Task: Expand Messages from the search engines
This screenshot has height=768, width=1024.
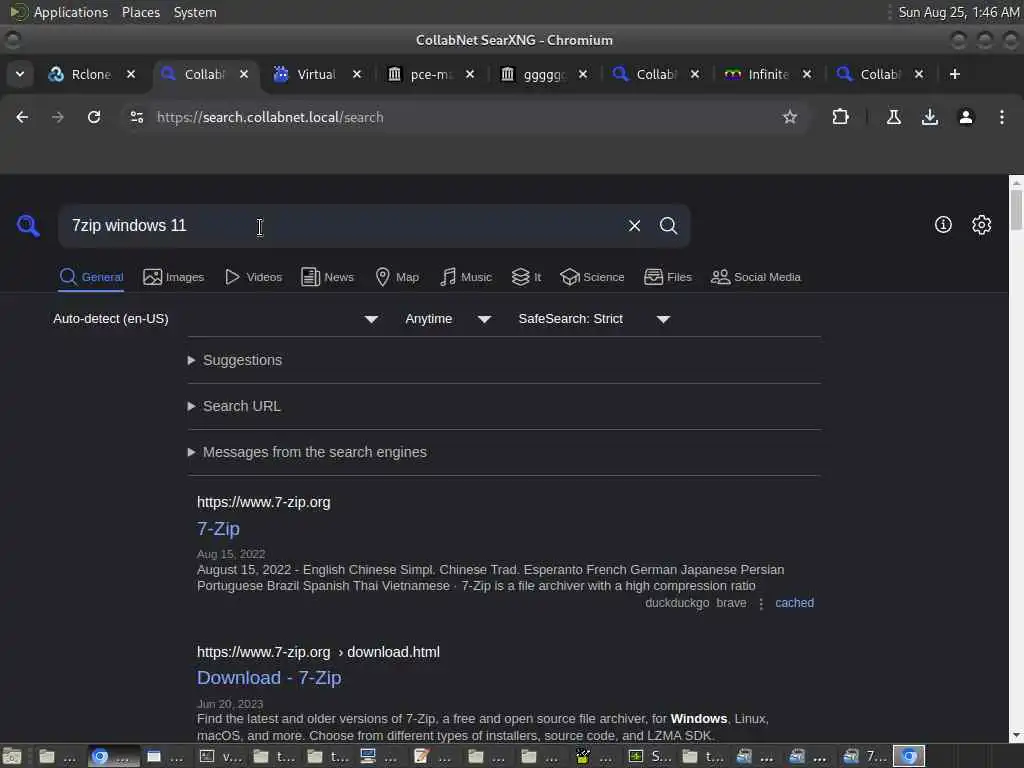Action: tap(308, 452)
